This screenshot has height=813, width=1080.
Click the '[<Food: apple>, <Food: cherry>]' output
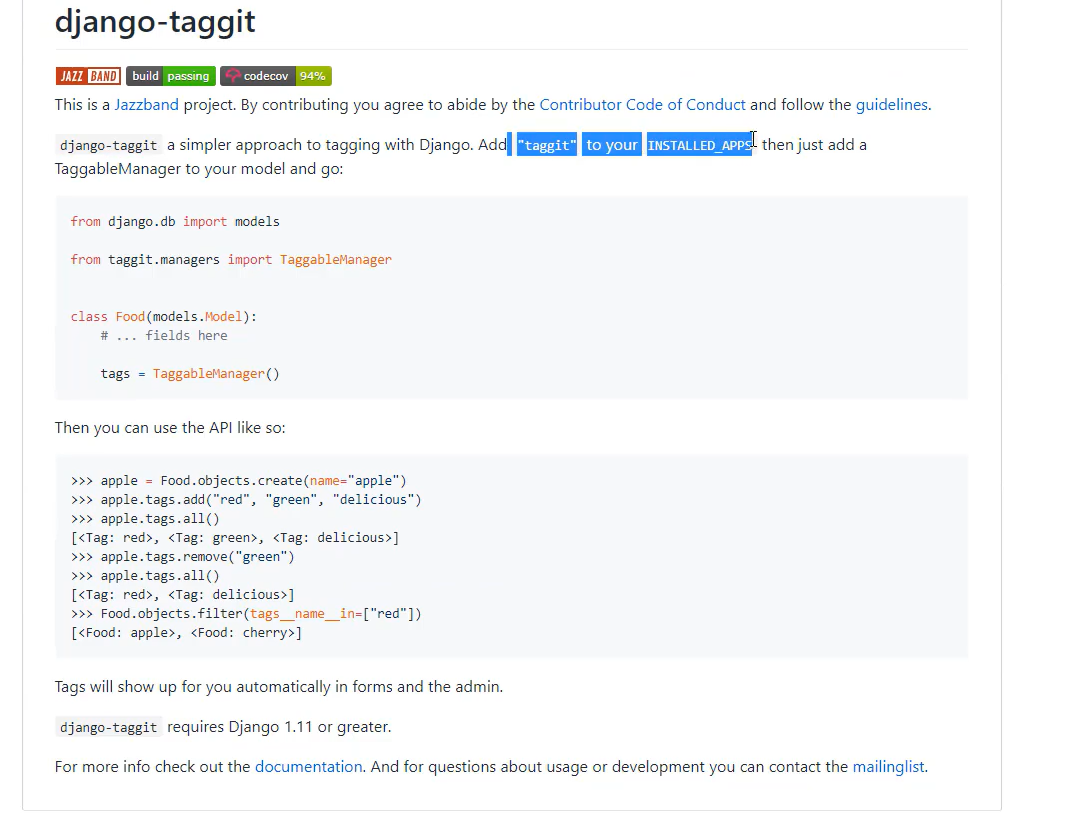[186, 632]
